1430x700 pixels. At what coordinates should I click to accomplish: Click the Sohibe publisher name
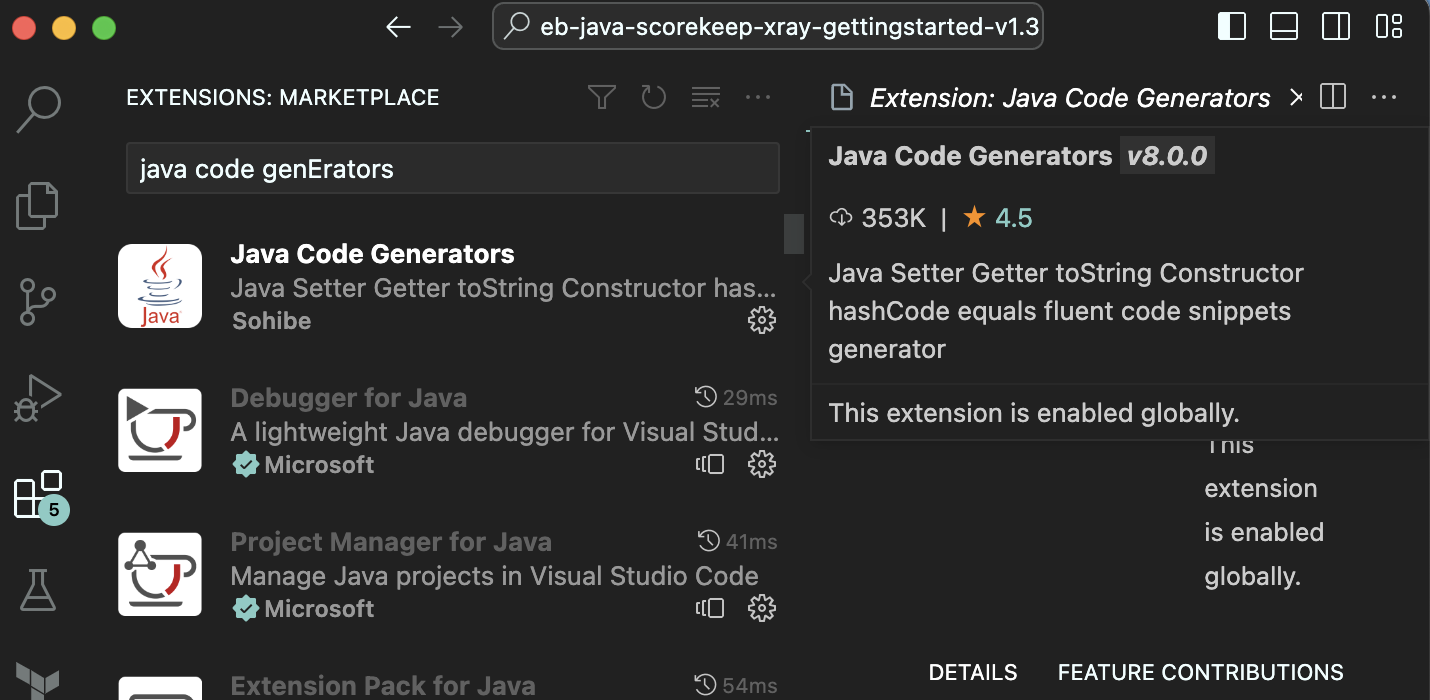(271, 321)
